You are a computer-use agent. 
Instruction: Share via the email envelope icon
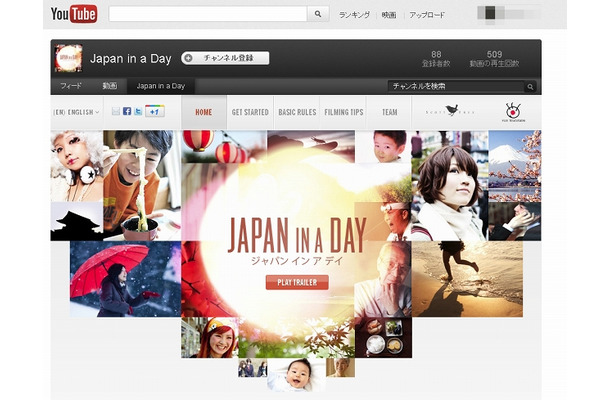116,111
